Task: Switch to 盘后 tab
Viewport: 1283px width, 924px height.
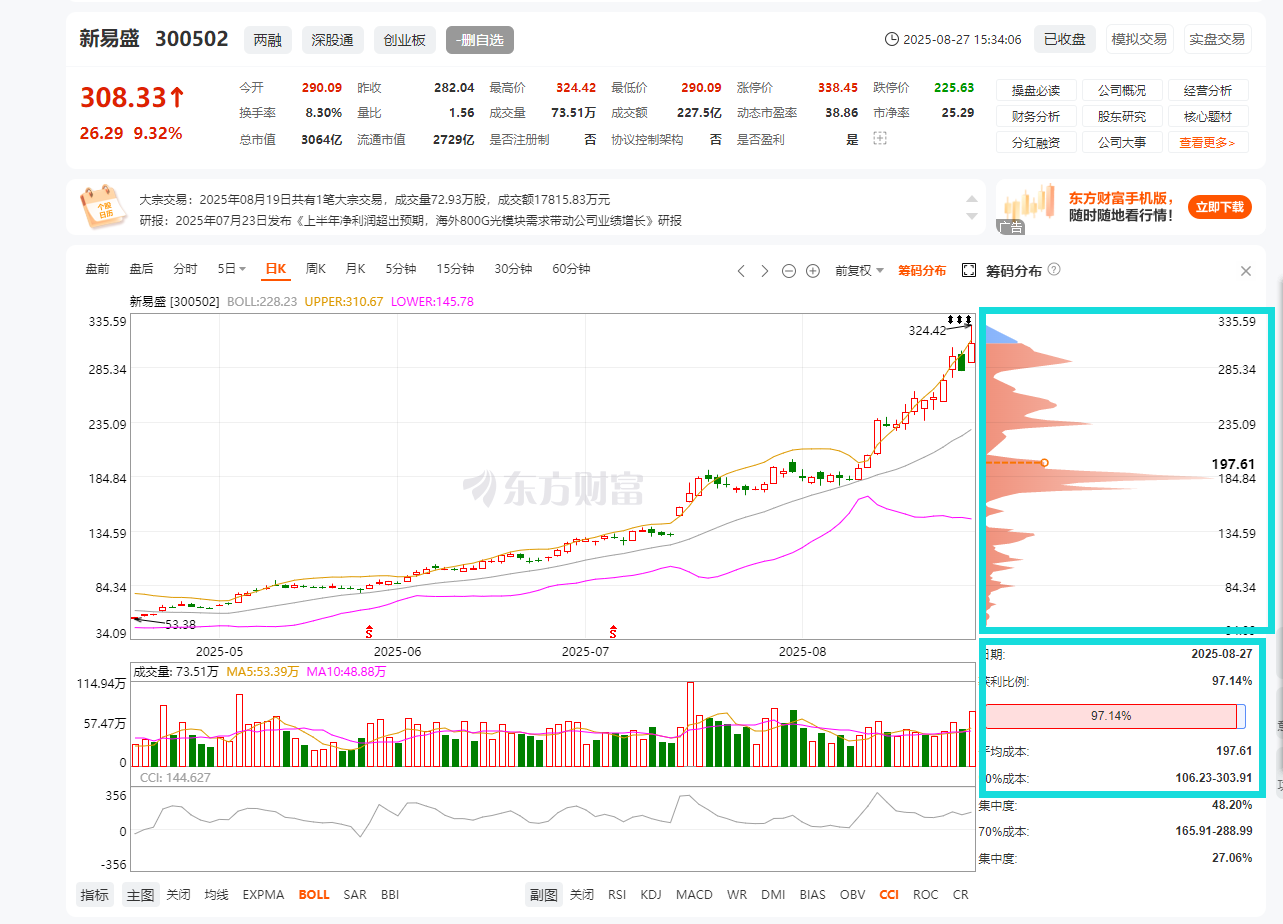Action: coord(141,268)
